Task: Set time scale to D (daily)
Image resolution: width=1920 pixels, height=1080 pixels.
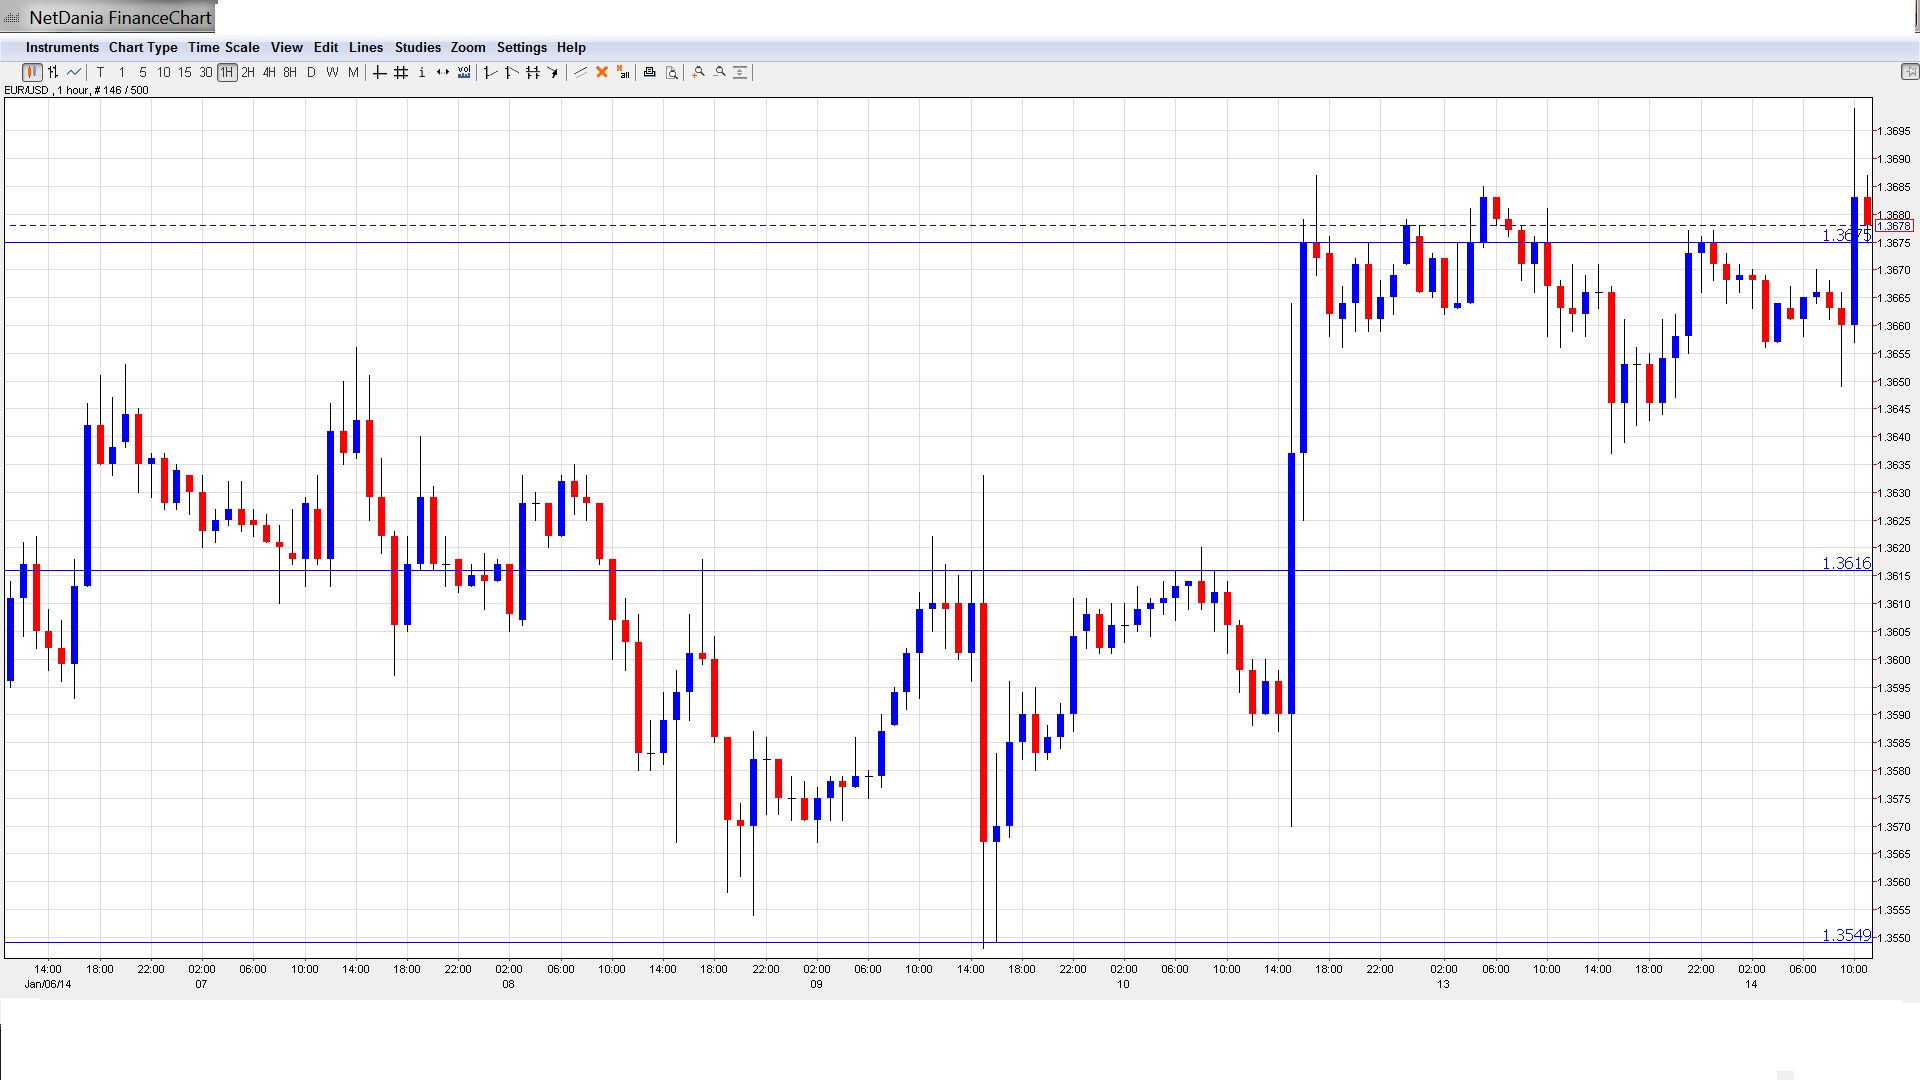Action: 311,72
